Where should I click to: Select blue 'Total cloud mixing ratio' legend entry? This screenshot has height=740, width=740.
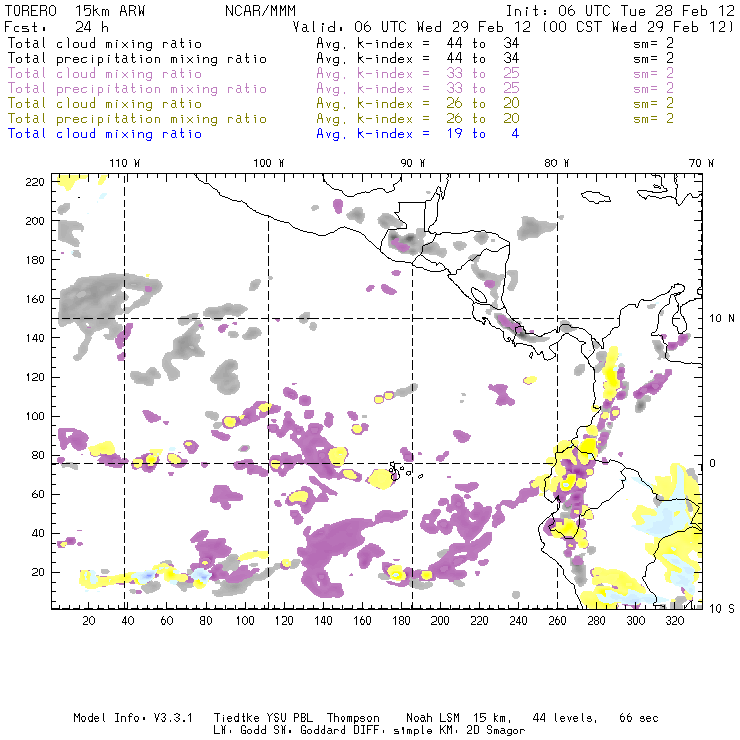click(x=105, y=134)
